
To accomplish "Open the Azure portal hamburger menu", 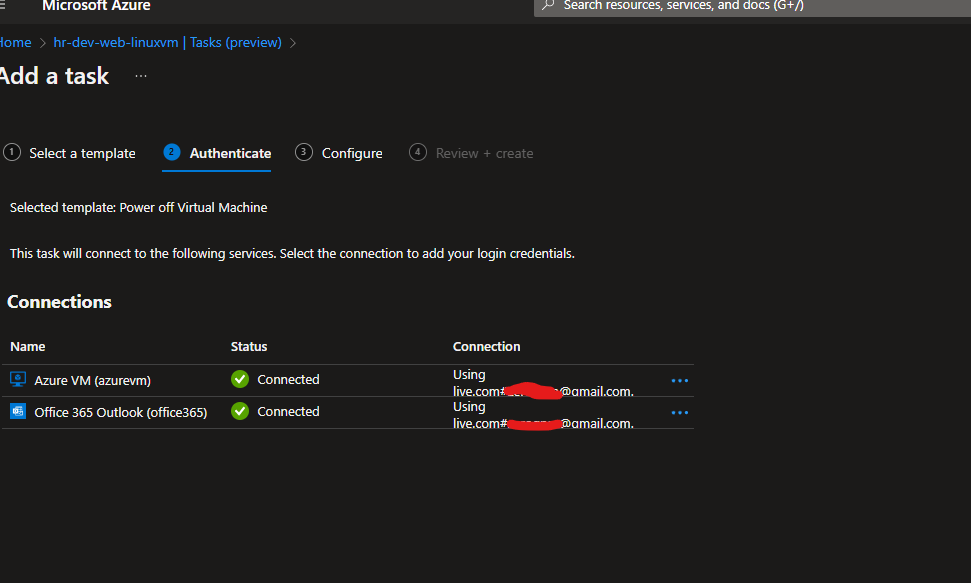I will click(x=2, y=5).
